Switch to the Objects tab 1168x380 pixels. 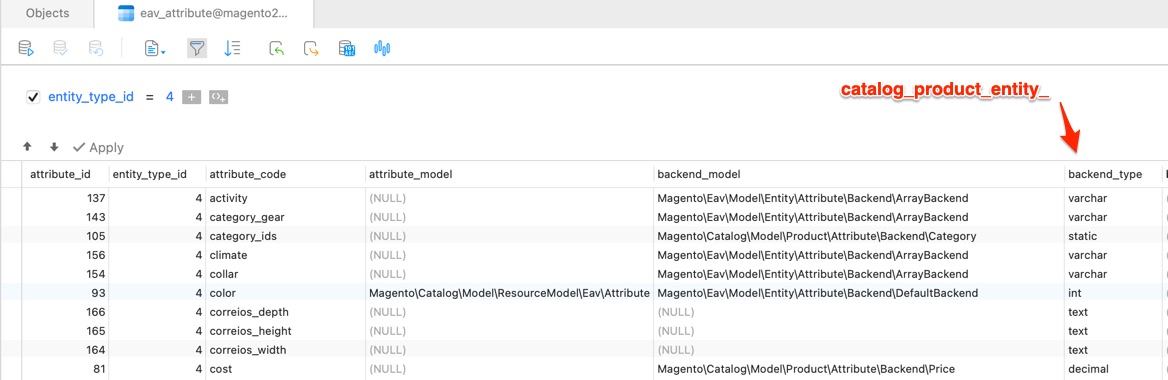tap(47, 13)
